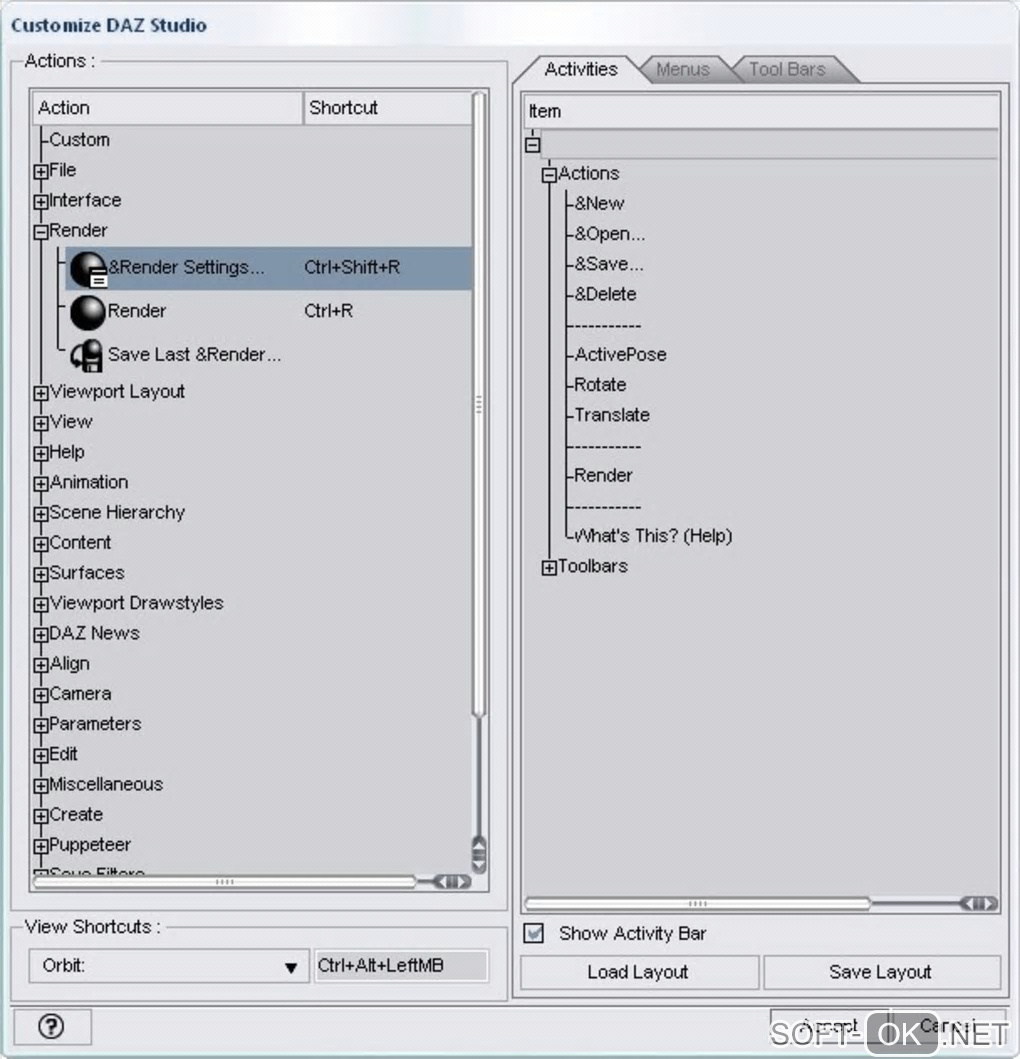Select Rotate in the Activities list

pyautogui.click(x=600, y=385)
